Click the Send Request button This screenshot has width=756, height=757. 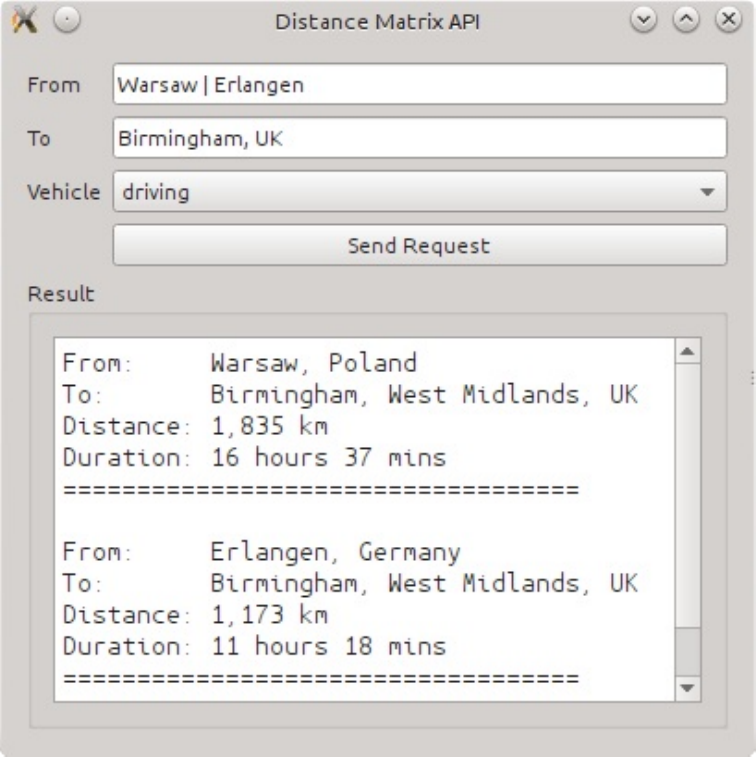coord(420,245)
